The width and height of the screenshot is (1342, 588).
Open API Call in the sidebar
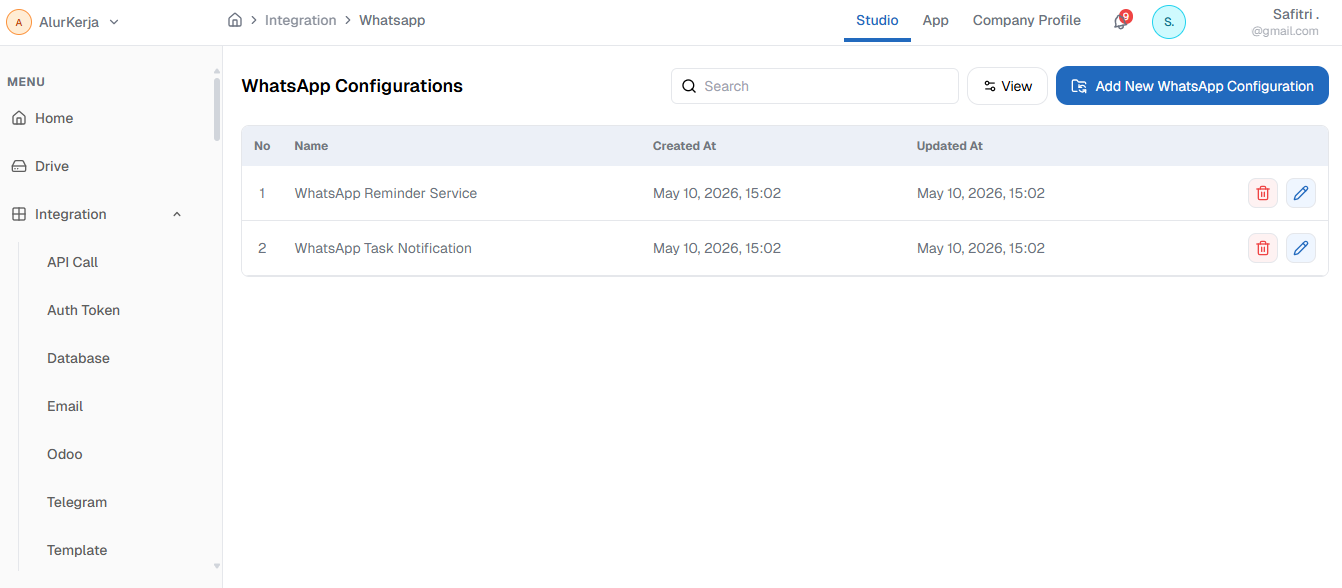[x=73, y=262]
